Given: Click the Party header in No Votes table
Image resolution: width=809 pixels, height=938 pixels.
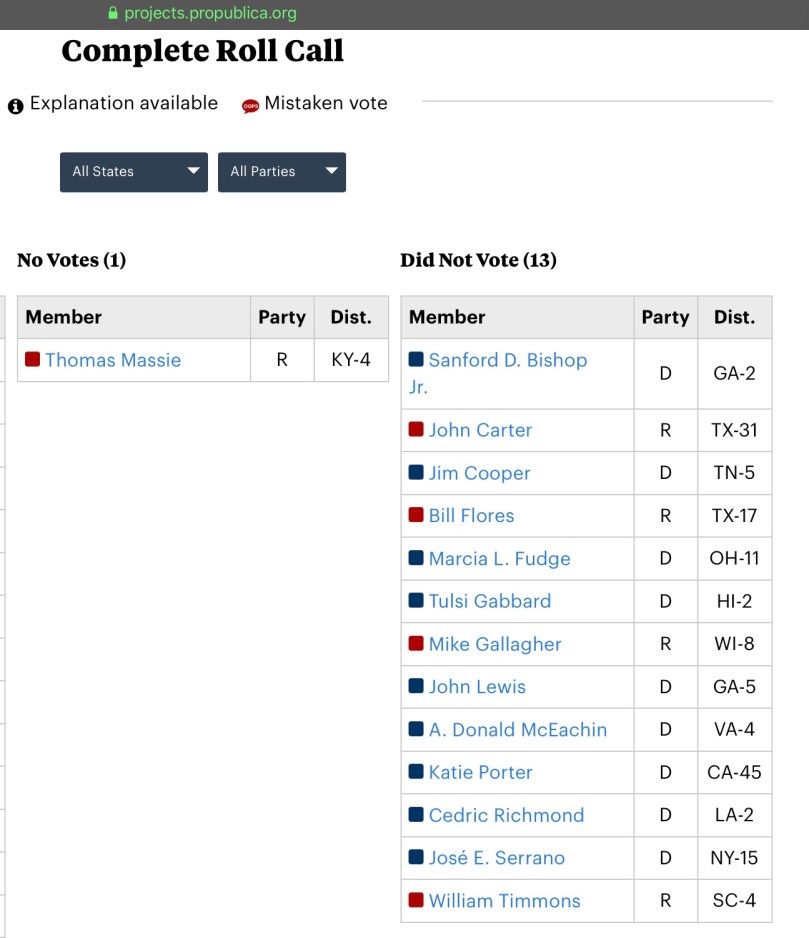Looking at the screenshot, I should [x=281, y=317].
